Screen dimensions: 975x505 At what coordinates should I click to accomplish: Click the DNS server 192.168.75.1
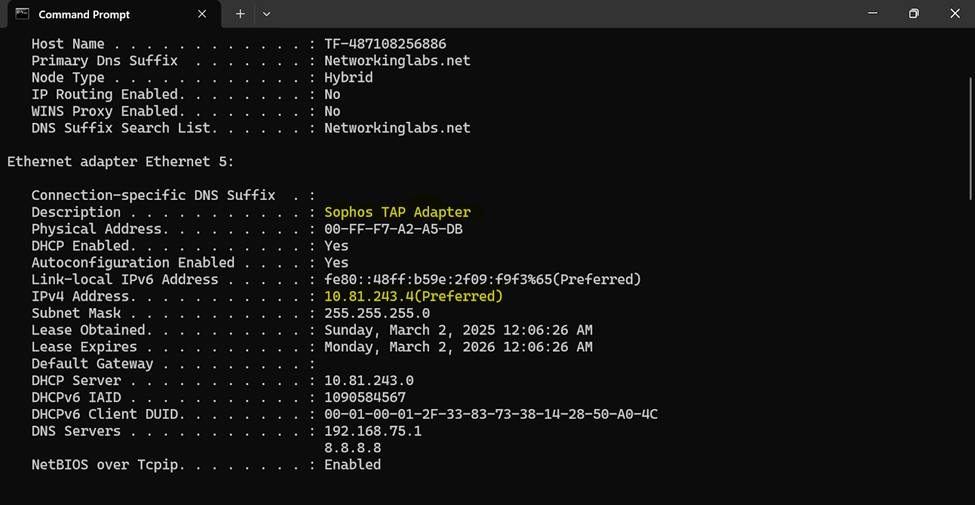click(x=373, y=431)
